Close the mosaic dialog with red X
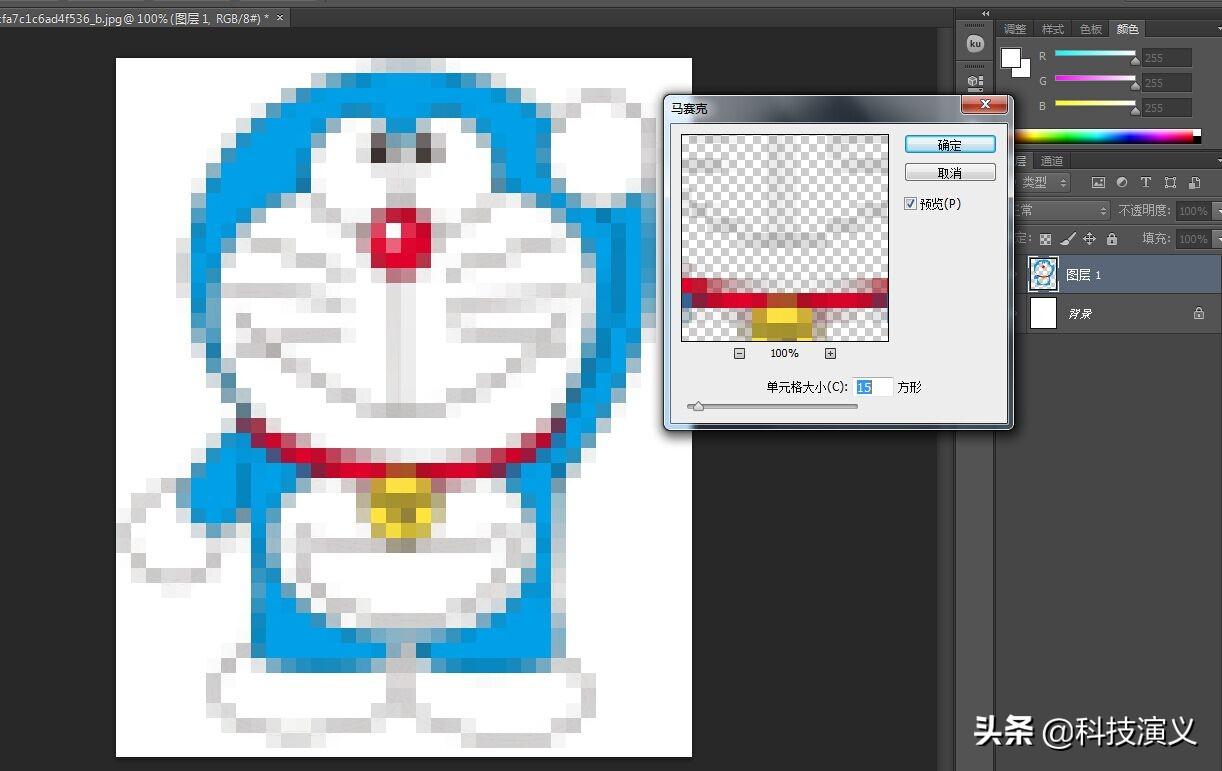Image resolution: width=1222 pixels, height=771 pixels. [x=986, y=105]
